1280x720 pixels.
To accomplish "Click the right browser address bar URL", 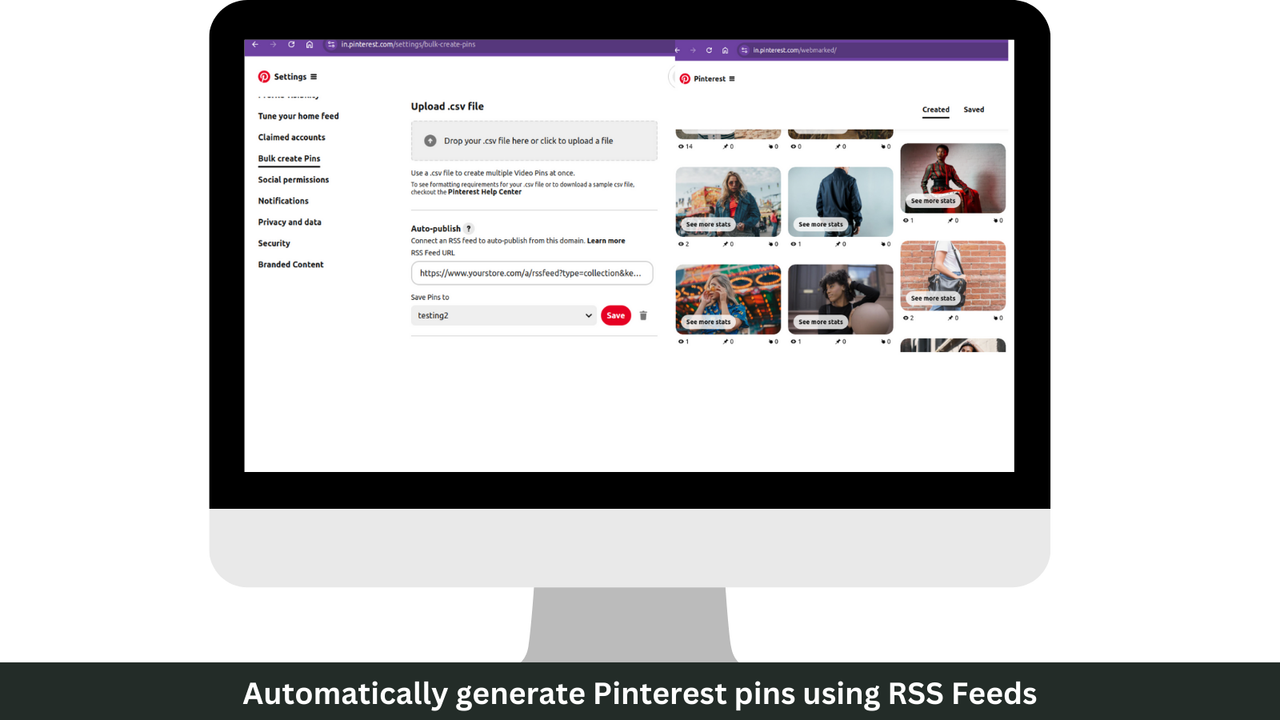I will (795, 50).
